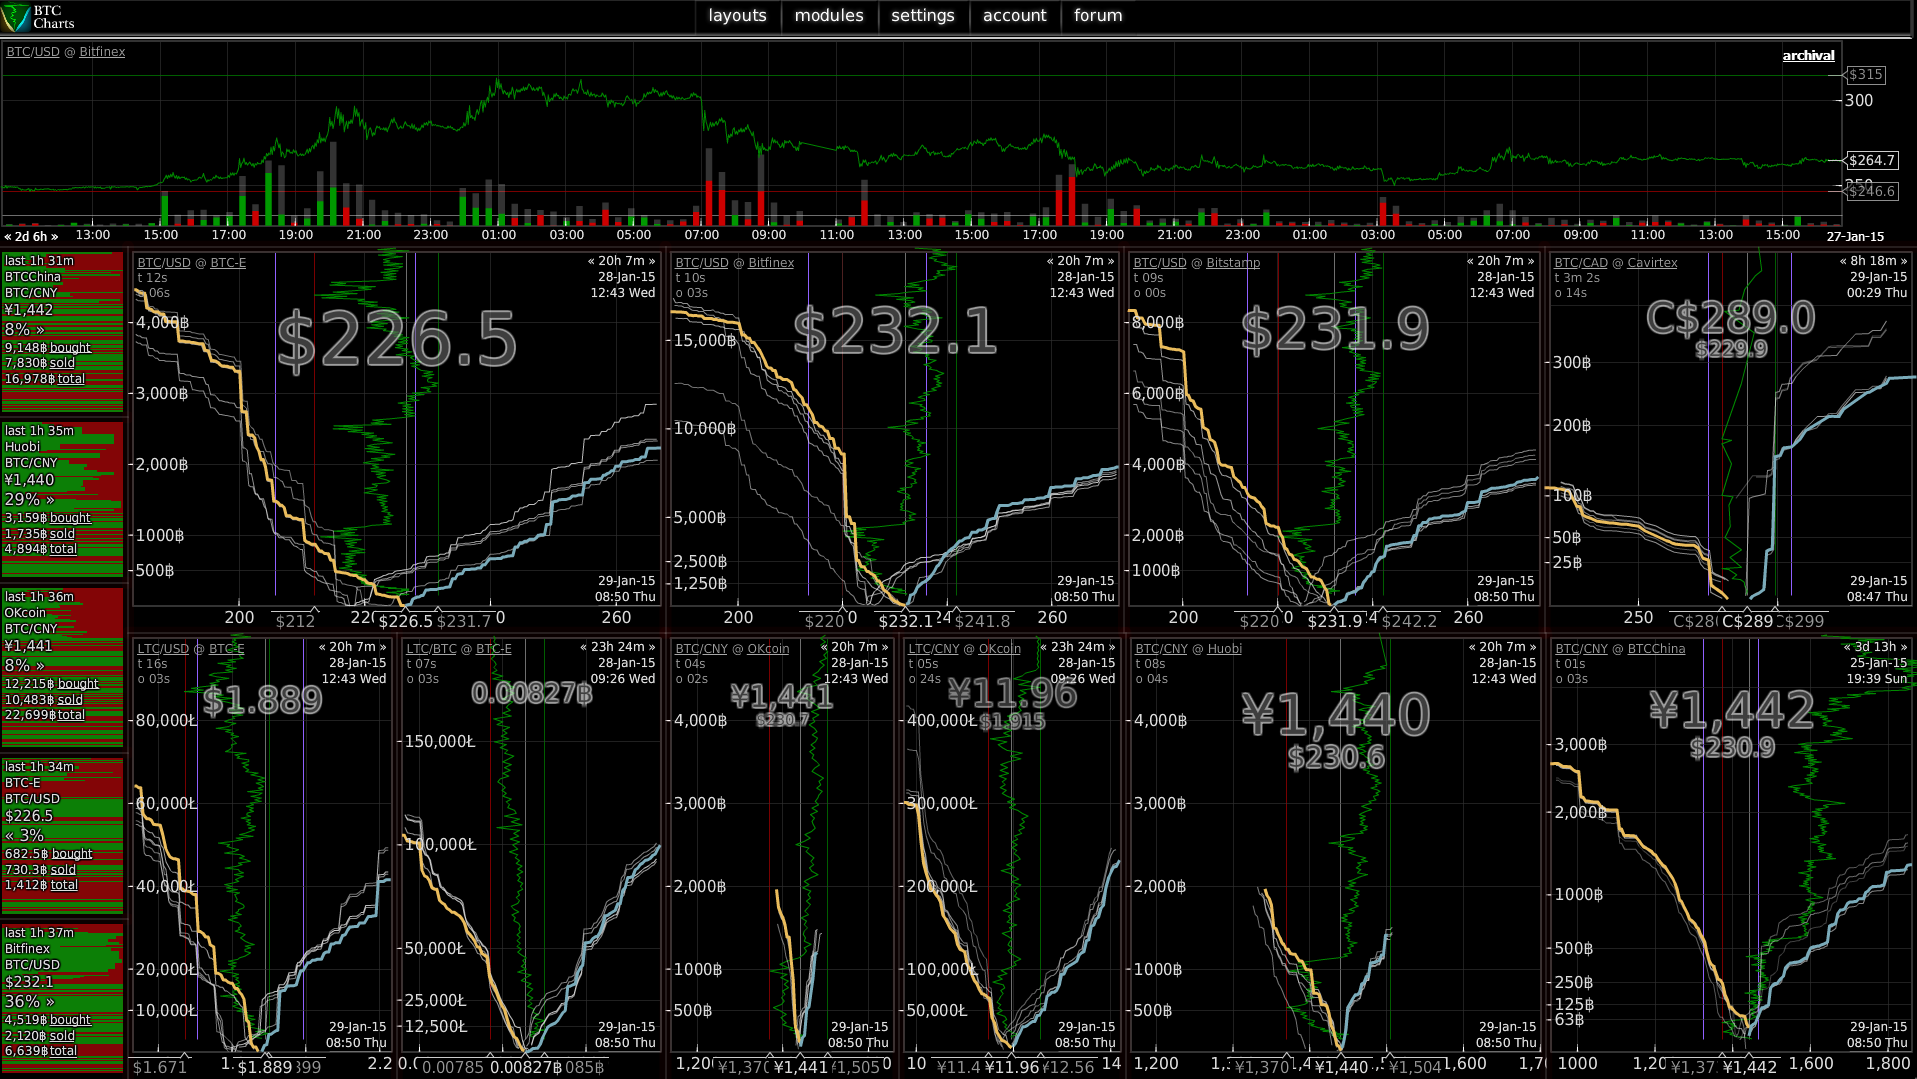Viewport: 1917px width, 1079px height.
Task: Click bought link in OKcoin sidebar widget
Action: pos(78,684)
